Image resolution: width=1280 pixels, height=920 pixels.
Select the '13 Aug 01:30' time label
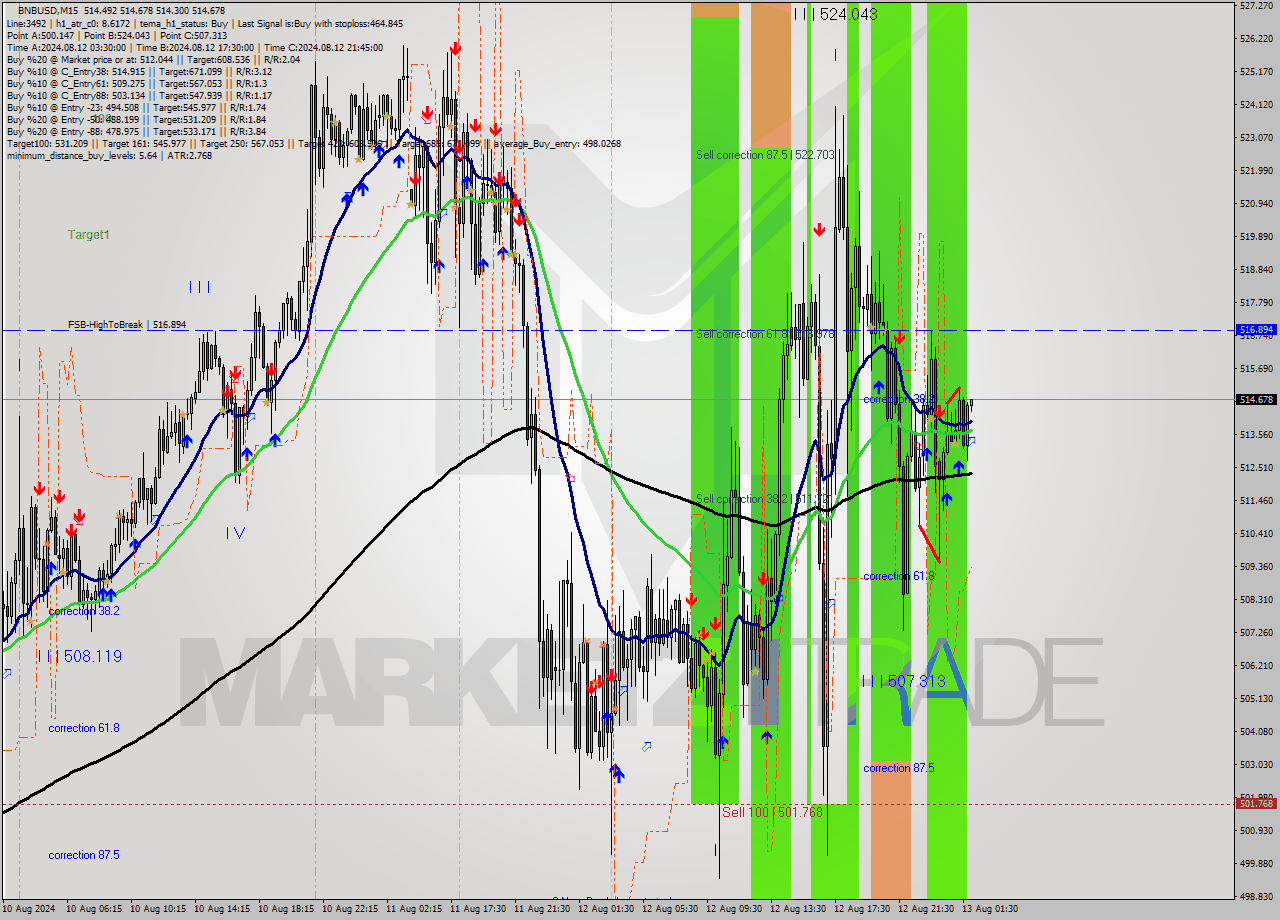pyautogui.click(x=990, y=909)
